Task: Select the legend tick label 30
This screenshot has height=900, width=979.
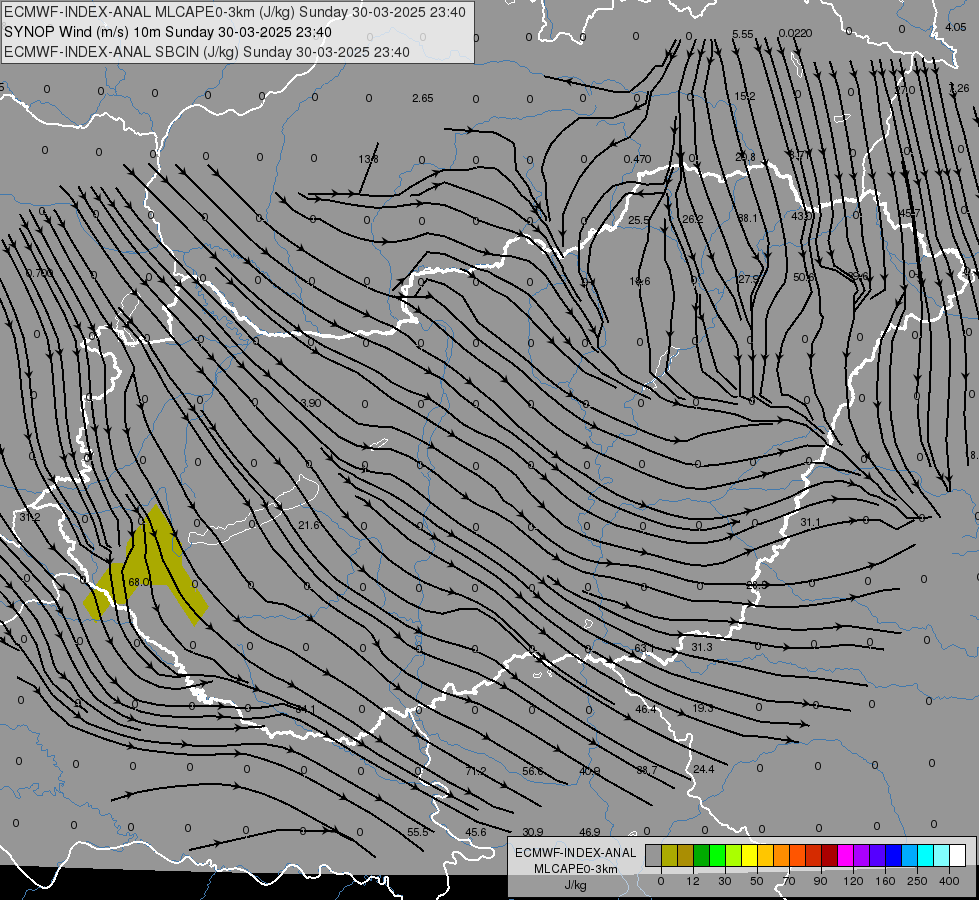Action: tap(724, 881)
